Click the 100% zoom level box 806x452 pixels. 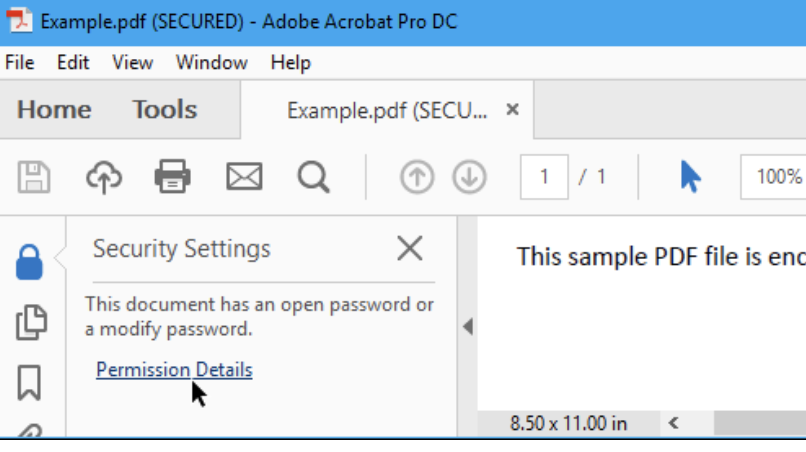774,177
